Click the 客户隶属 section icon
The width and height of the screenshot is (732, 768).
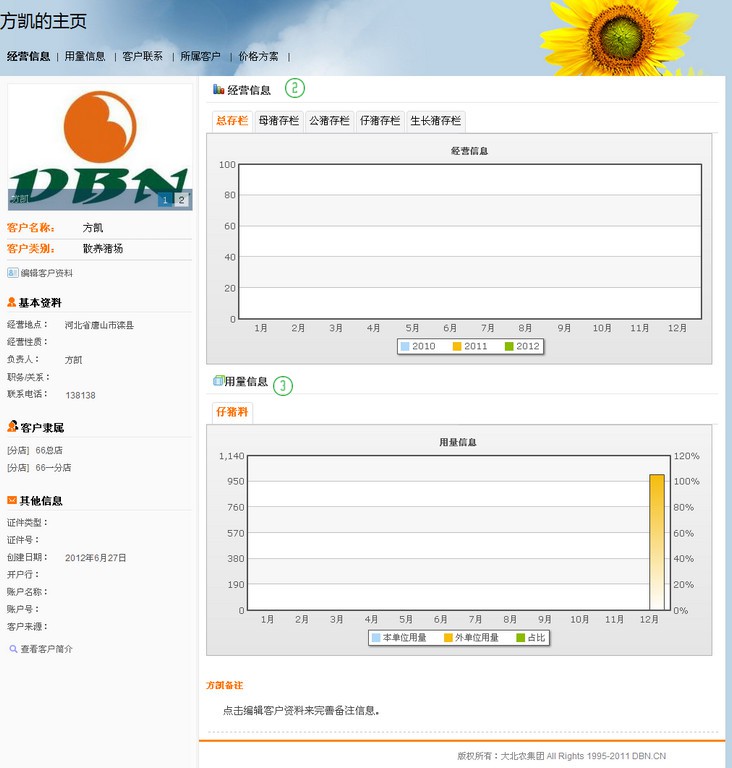13,427
